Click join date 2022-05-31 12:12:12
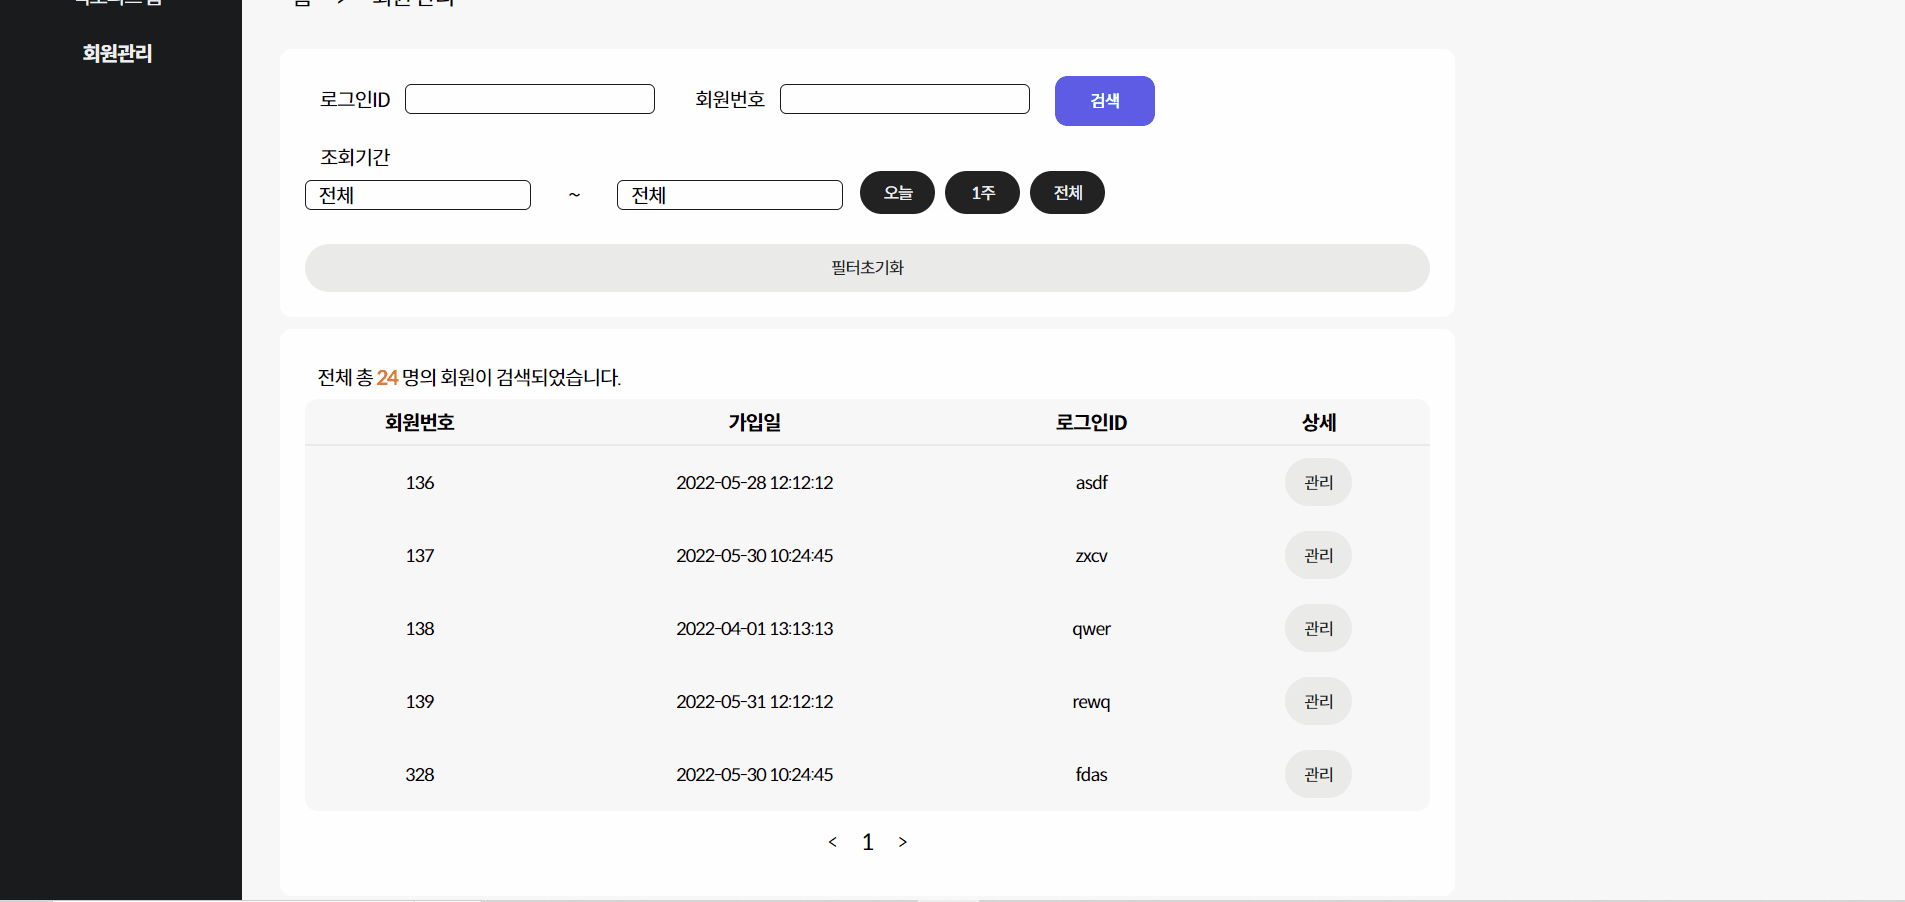This screenshot has height=902, width=1905. coord(755,701)
